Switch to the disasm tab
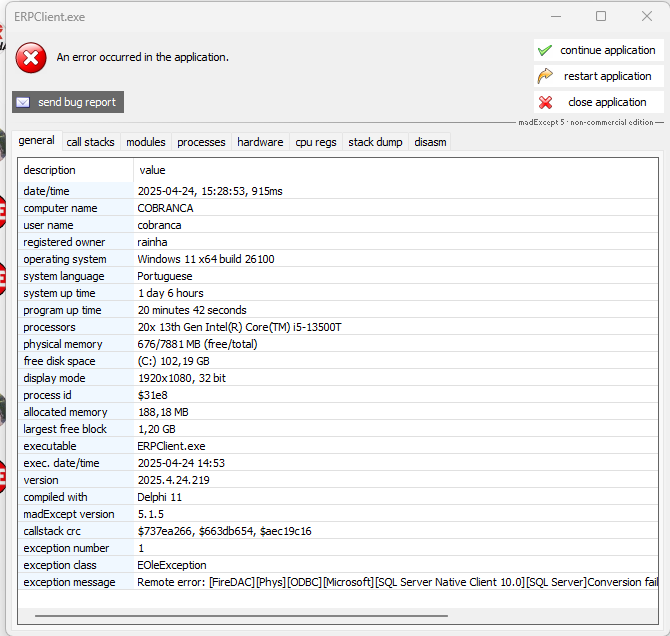Viewport: 670px width, 636px height. [x=431, y=142]
